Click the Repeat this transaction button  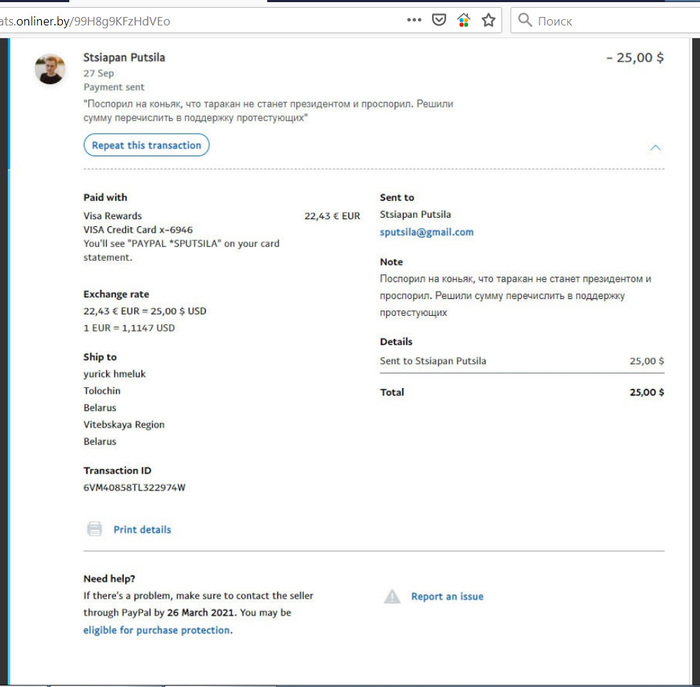[x=146, y=145]
